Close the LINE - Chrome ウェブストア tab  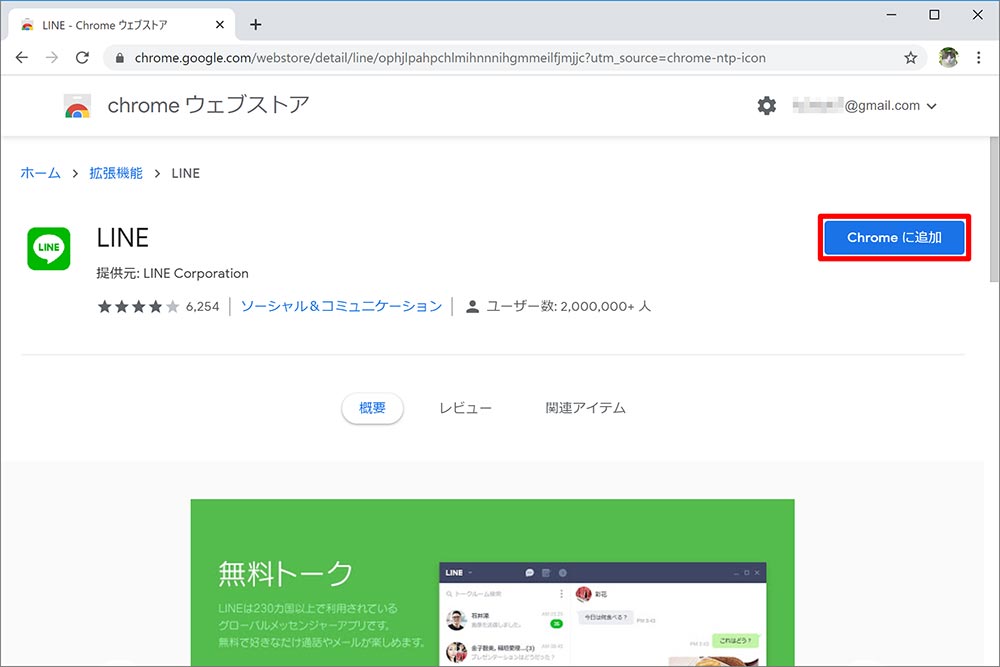pyautogui.click(x=220, y=24)
